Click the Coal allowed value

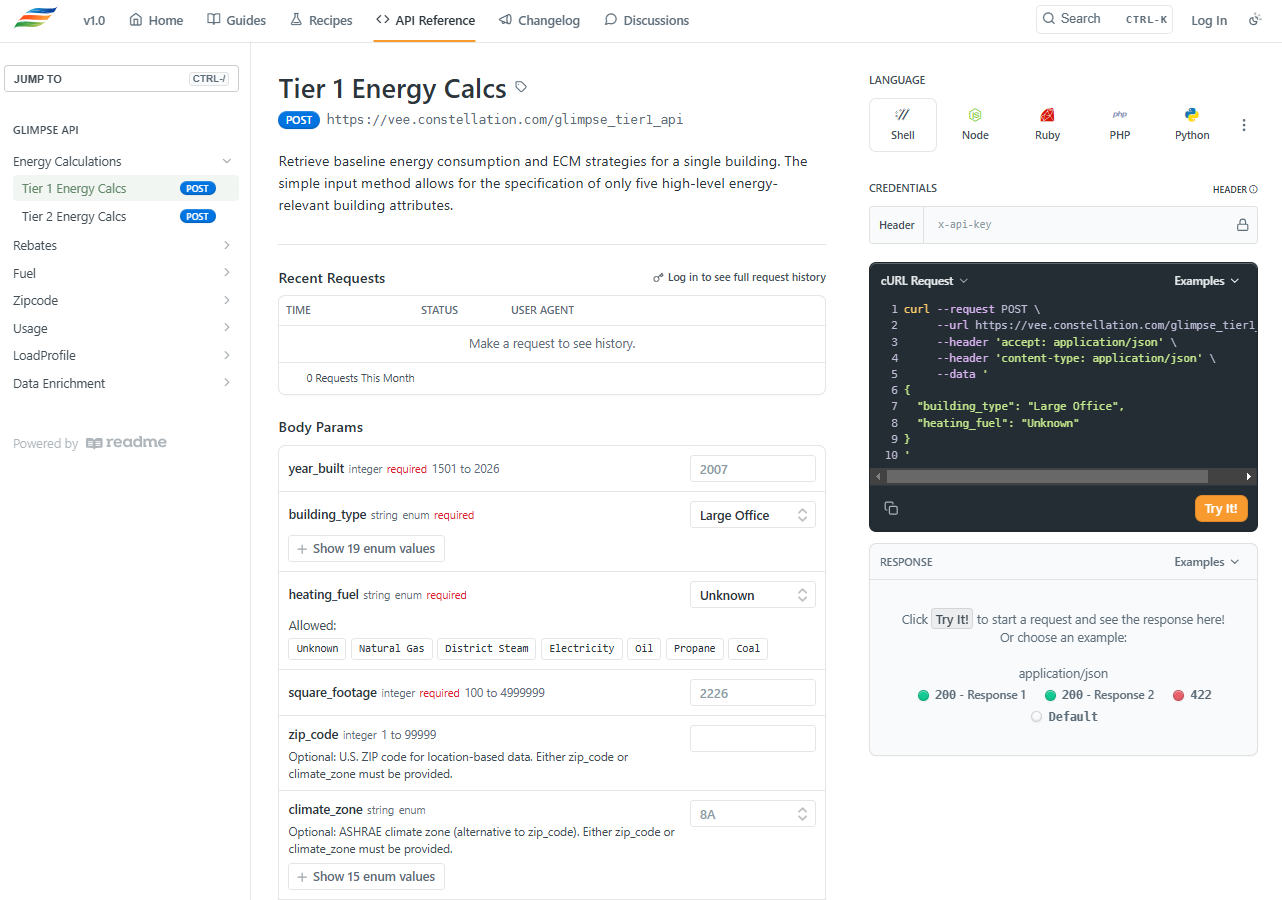click(x=748, y=648)
